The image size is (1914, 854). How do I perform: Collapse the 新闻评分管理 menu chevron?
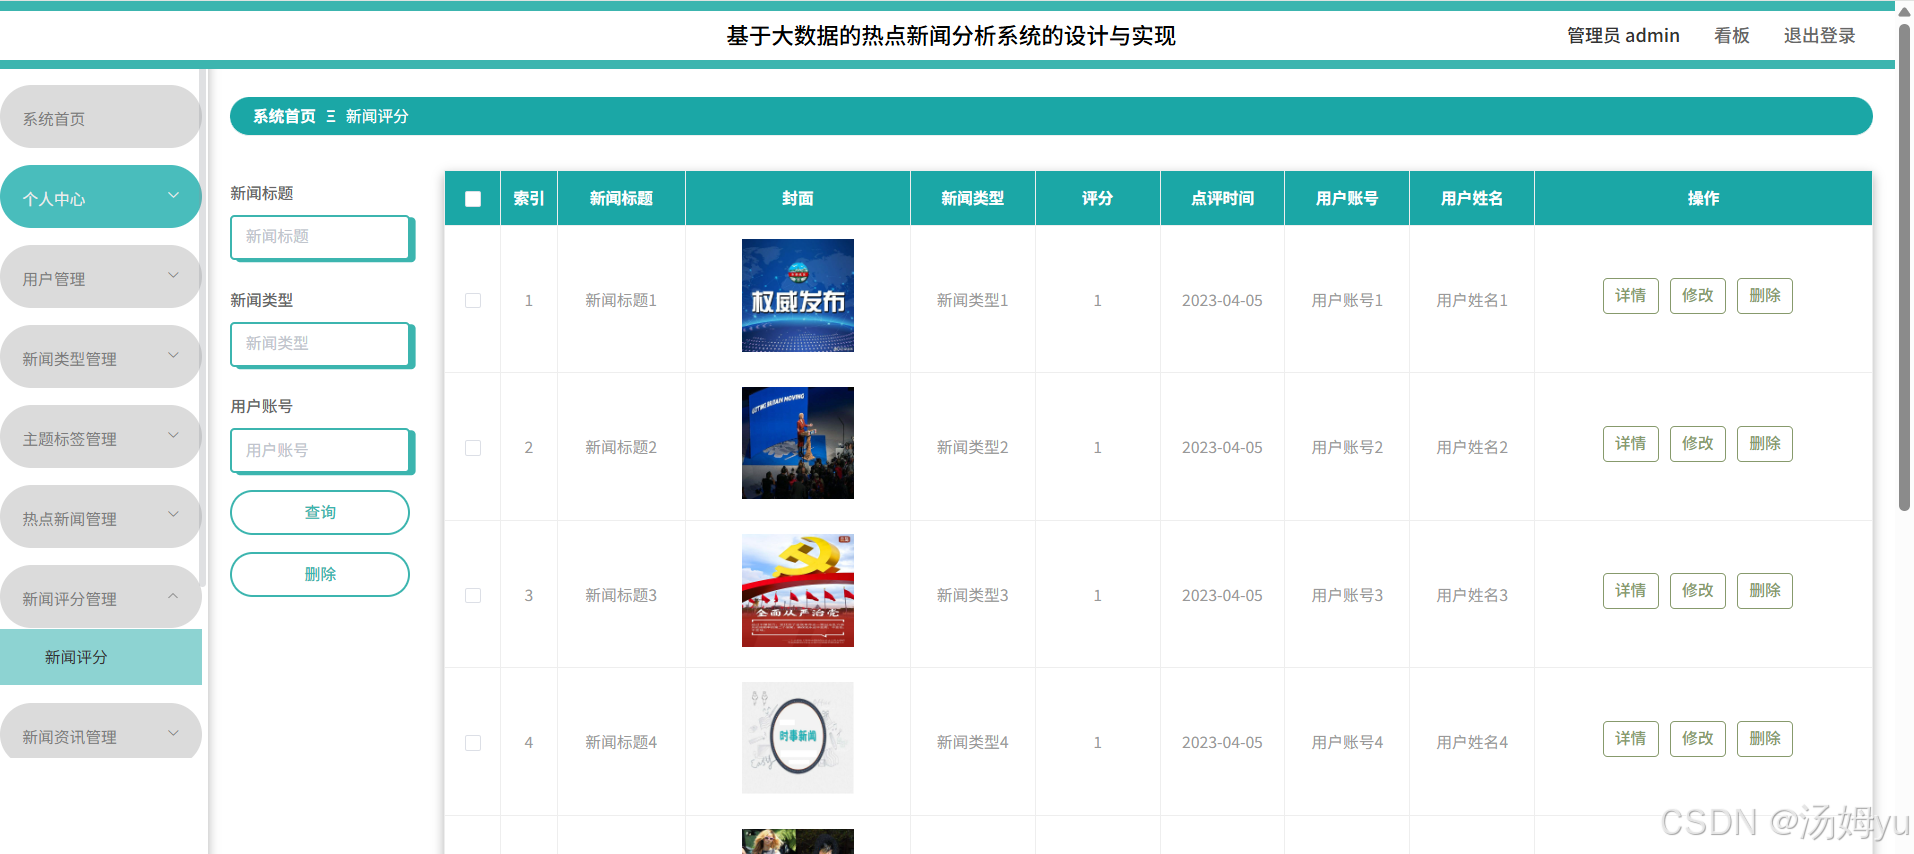click(x=173, y=596)
